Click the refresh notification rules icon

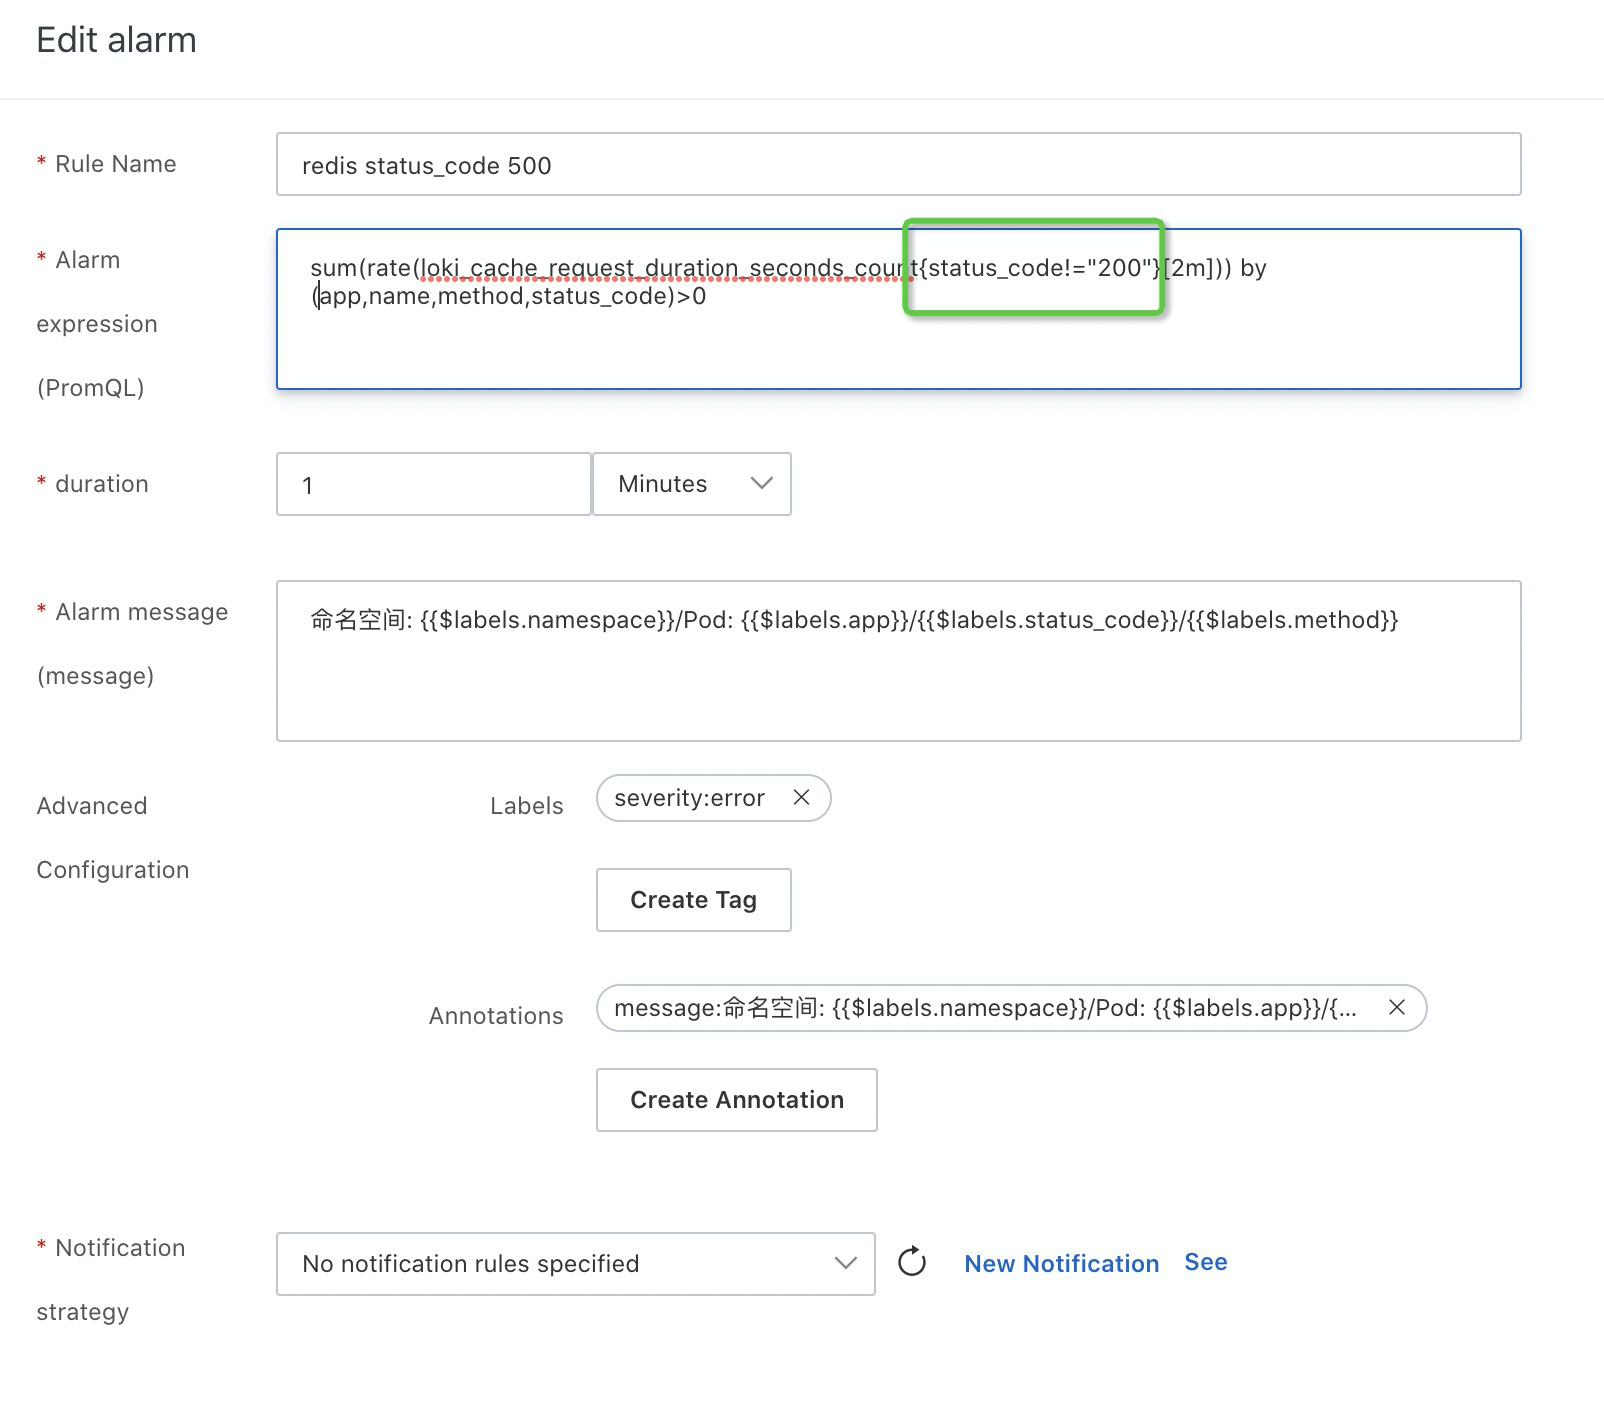[911, 1263]
